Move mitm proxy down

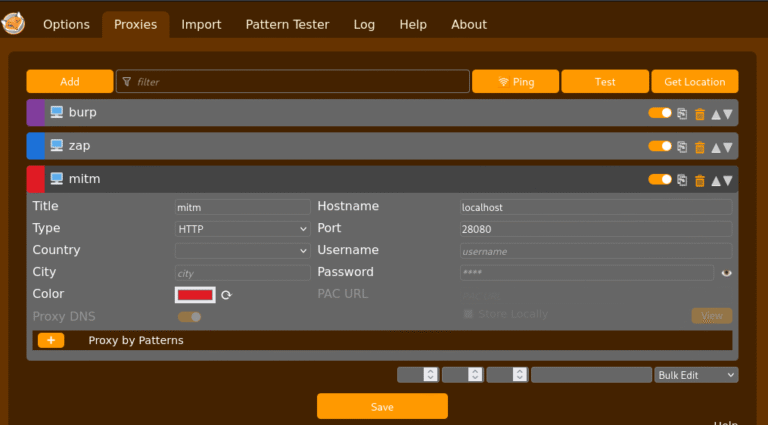[x=728, y=181]
